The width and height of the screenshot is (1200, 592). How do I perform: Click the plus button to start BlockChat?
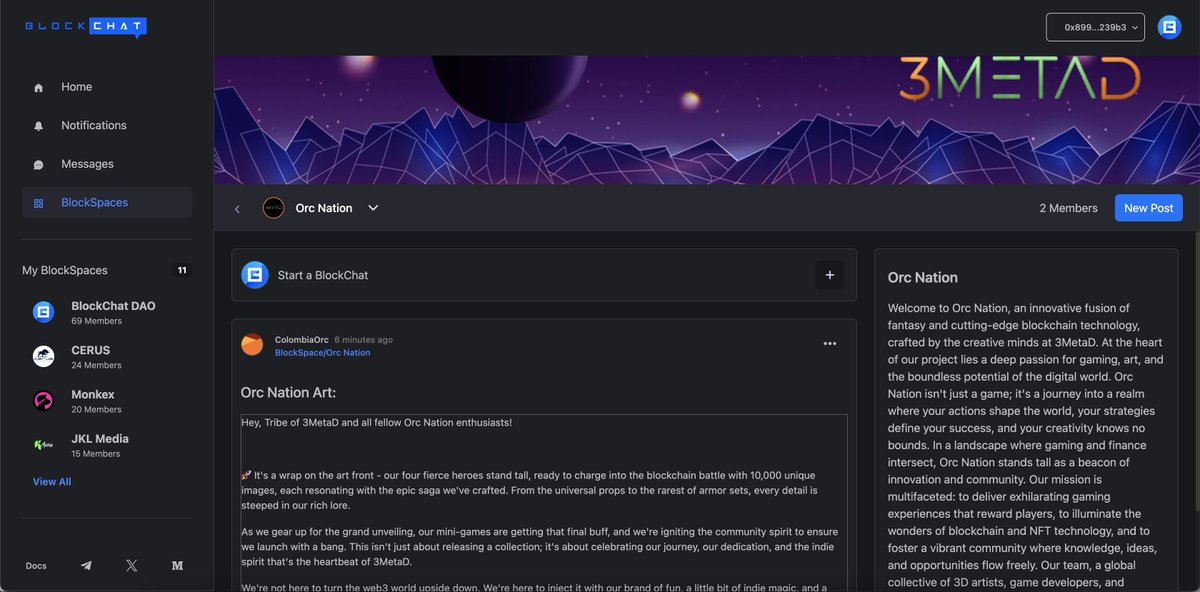point(830,275)
